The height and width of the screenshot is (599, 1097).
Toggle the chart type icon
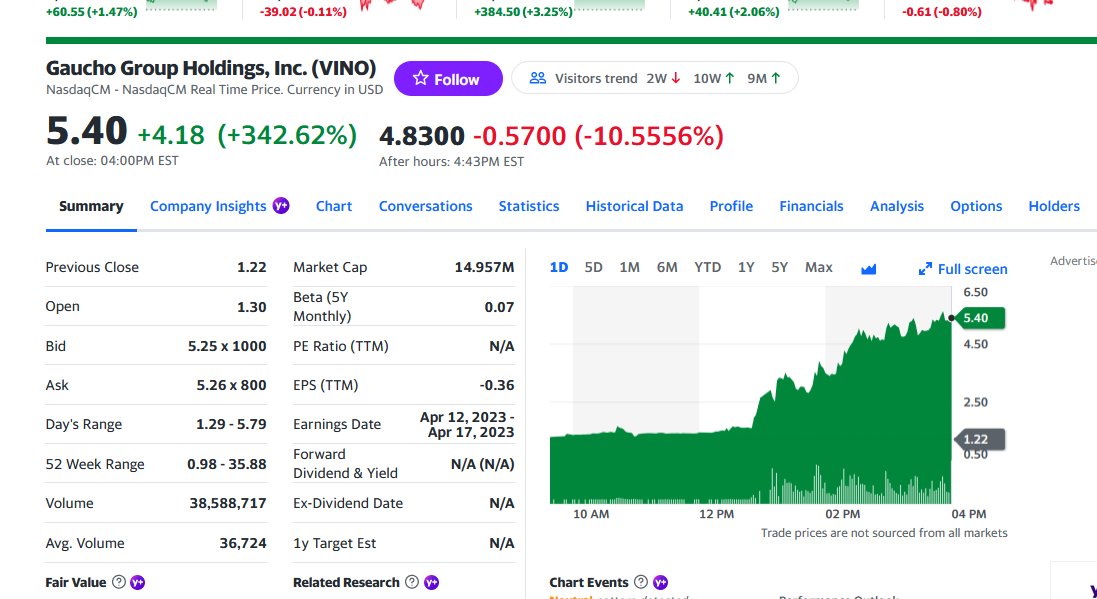pyautogui.click(x=868, y=269)
